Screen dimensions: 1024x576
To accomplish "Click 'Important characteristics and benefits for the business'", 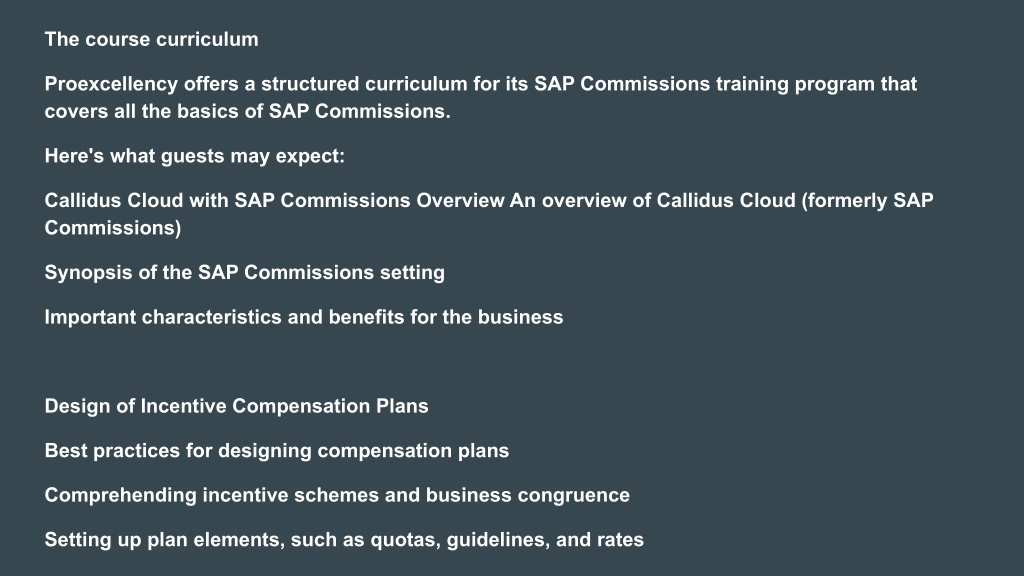I will coord(304,317).
